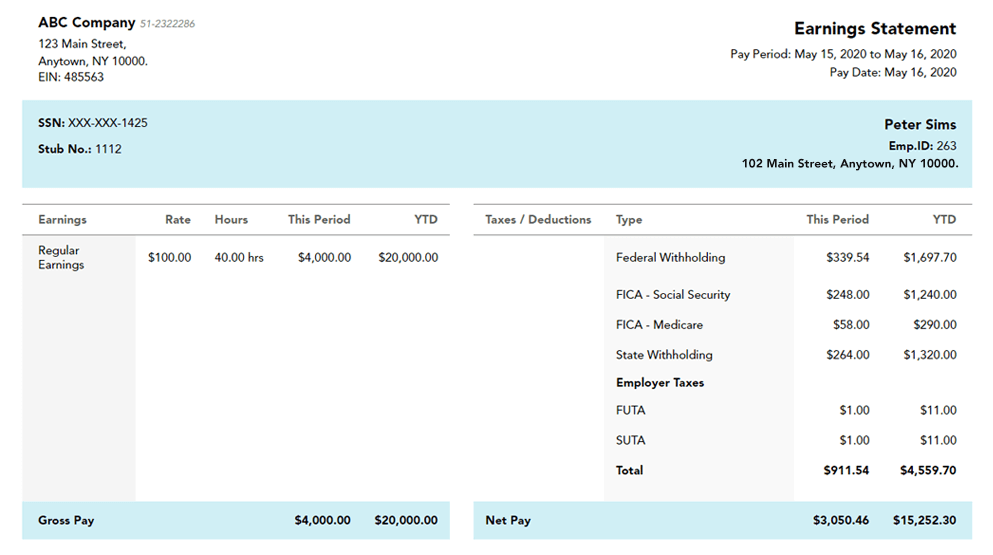This screenshot has width=993, height=555.
Task: Click employee name Peter Sims
Action: tap(920, 125)
